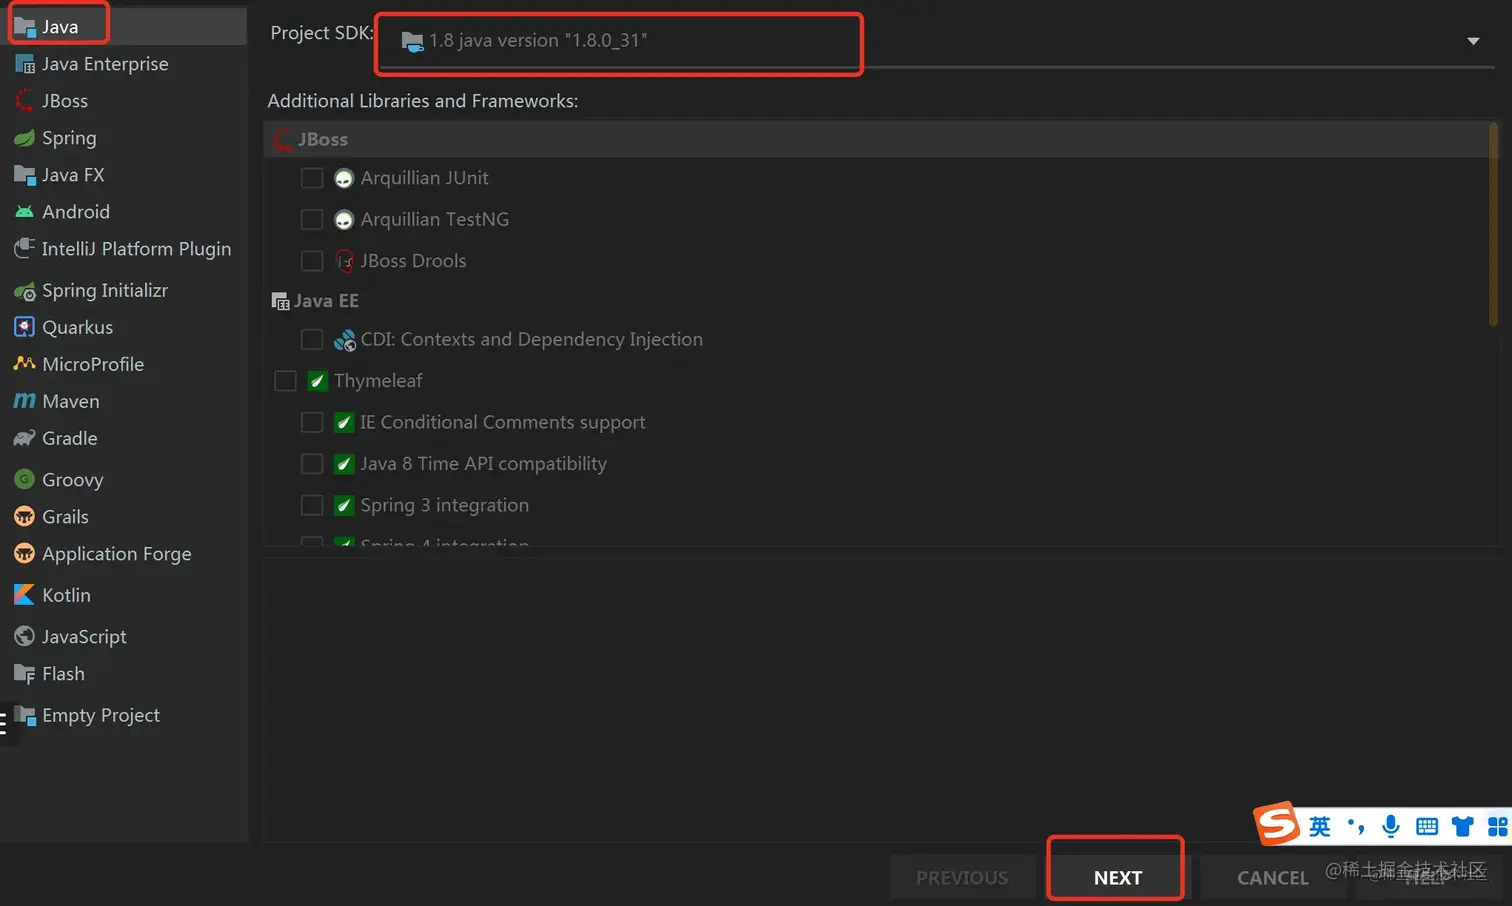Viewport: 1512px width, 906px height.
Task: Click the PREVIOUS button
Action: click(x=962, y=877)
